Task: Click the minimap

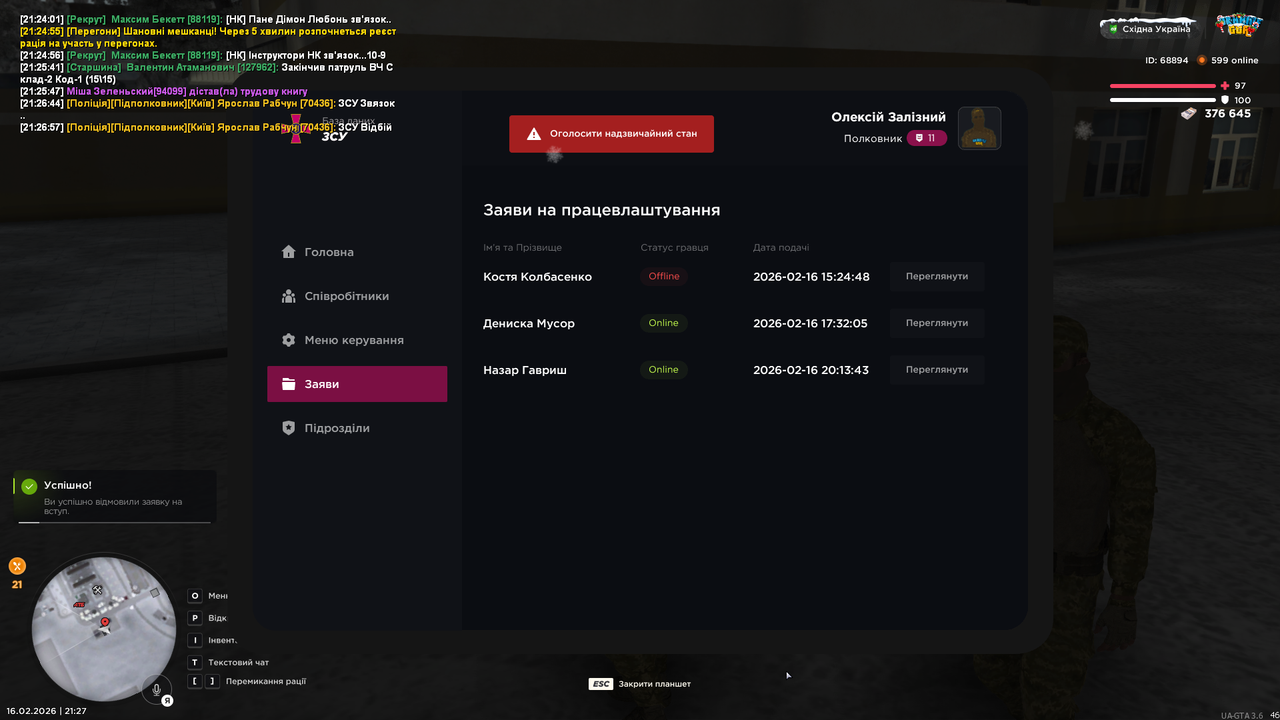Action: point(104,627)
